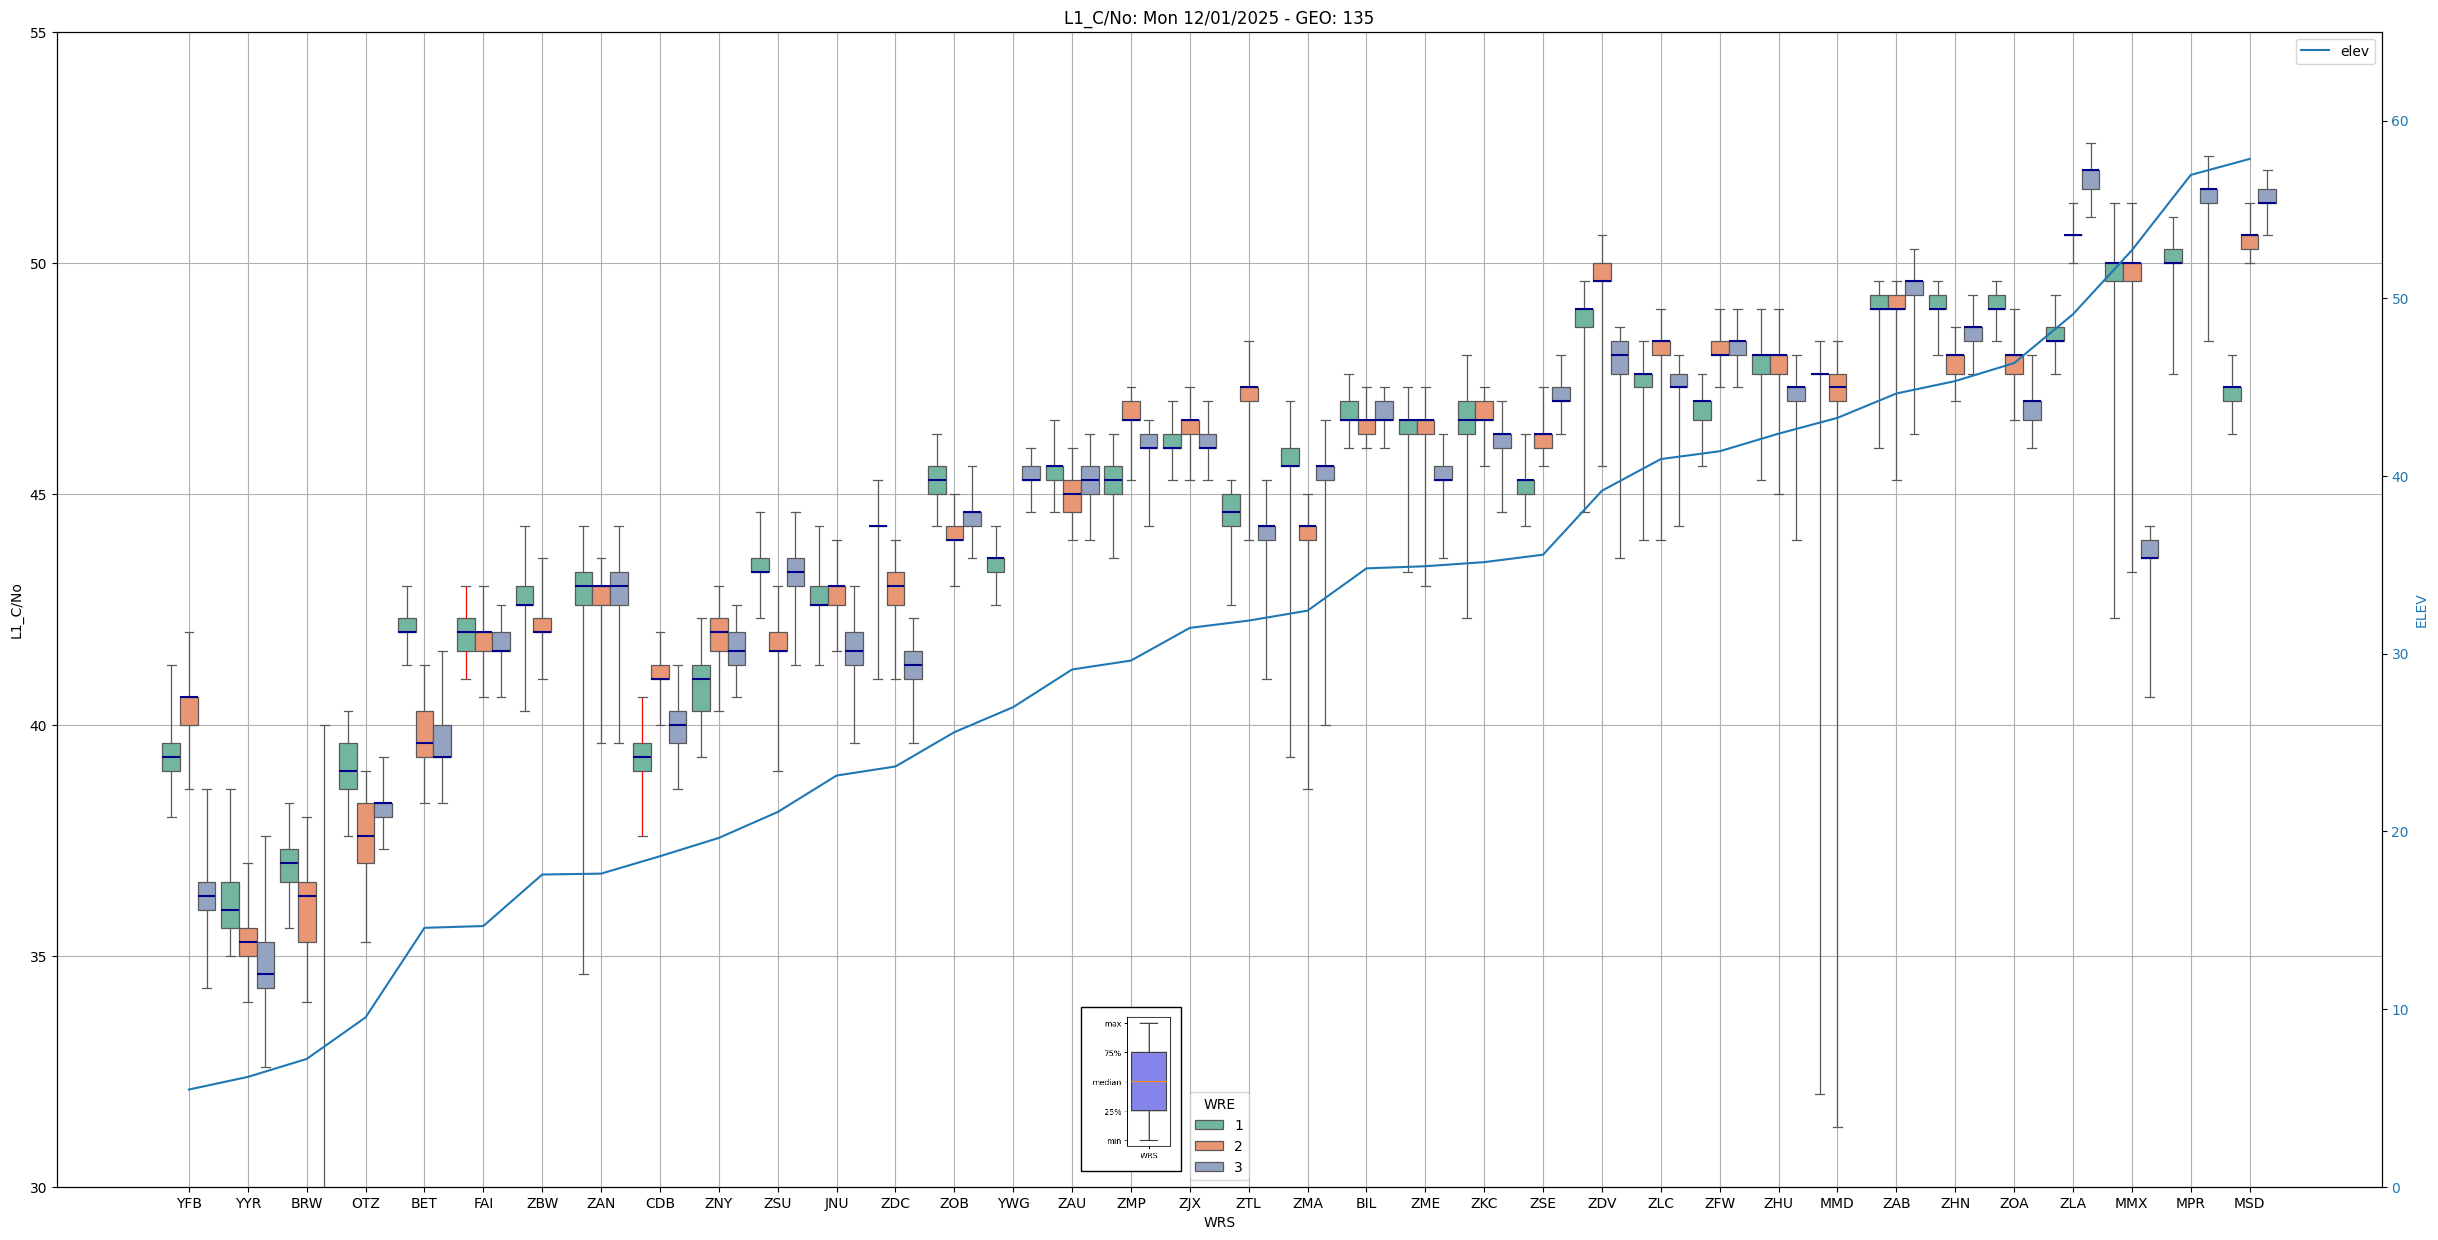Screen dimensions: 2438x1240
Task: Click the BRW station tick label
Action: coord(307,1203)
